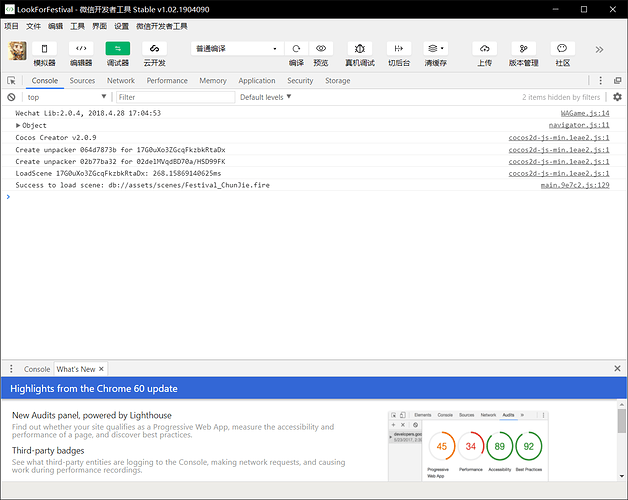Screen dimensions: 628x500
Task: Toggle the editor (编辑器) panel
Action: [x=81, y=48]
